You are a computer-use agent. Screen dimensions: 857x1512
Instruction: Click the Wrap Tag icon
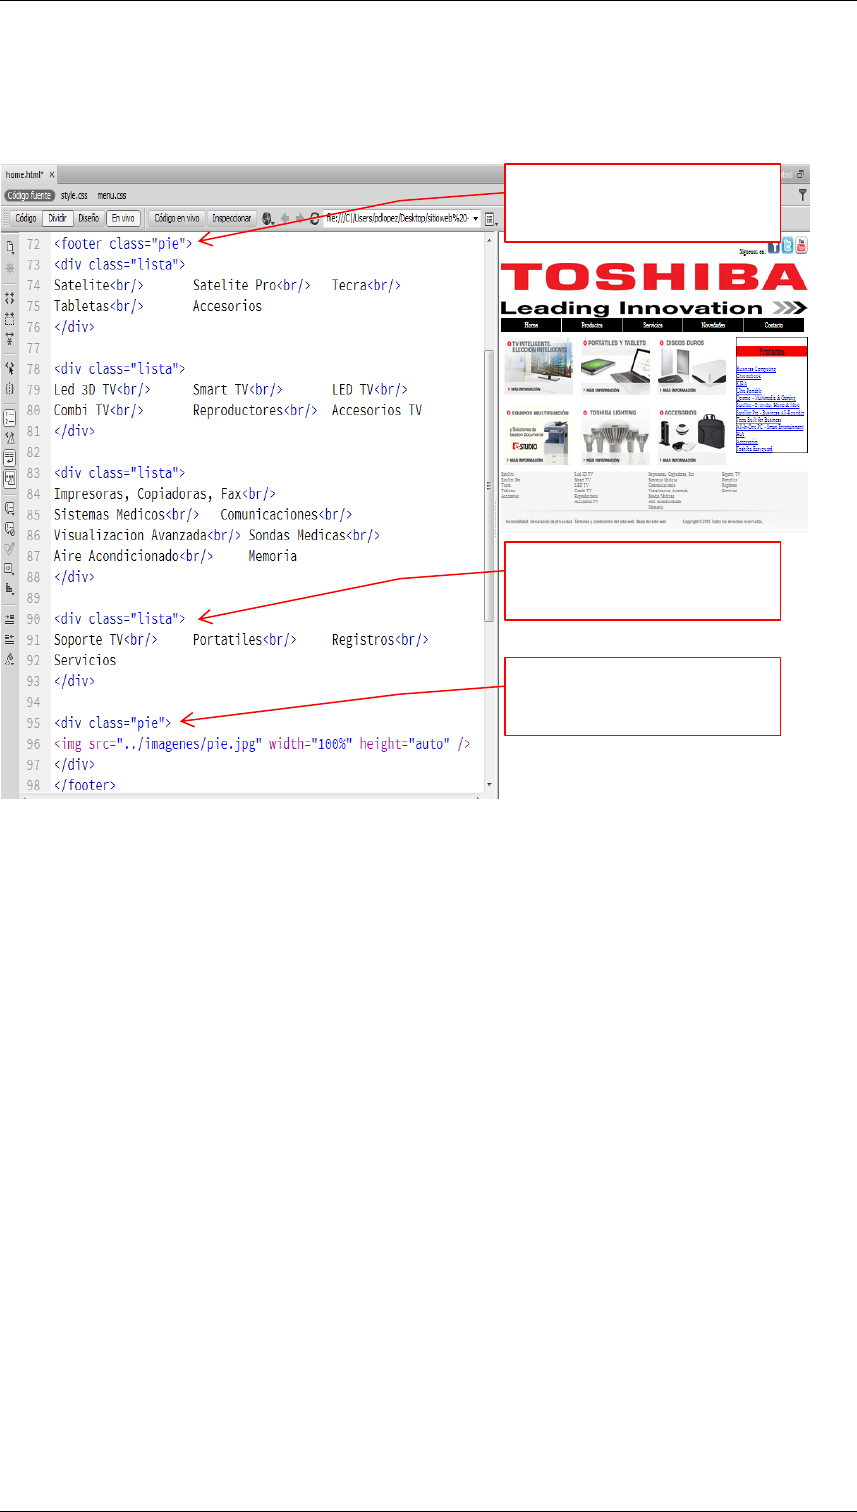[10, 549]
